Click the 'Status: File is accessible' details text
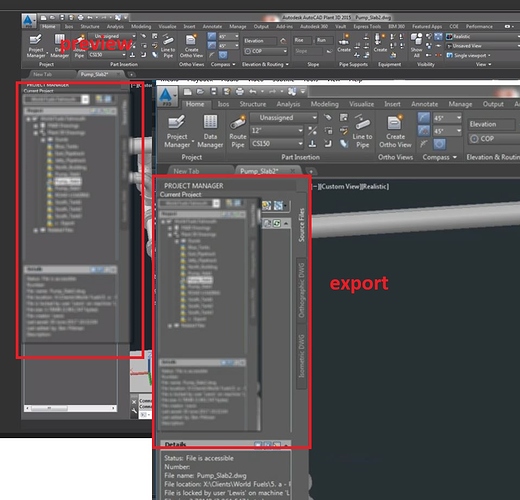520x500 pixels. click(x=199, y=458)
